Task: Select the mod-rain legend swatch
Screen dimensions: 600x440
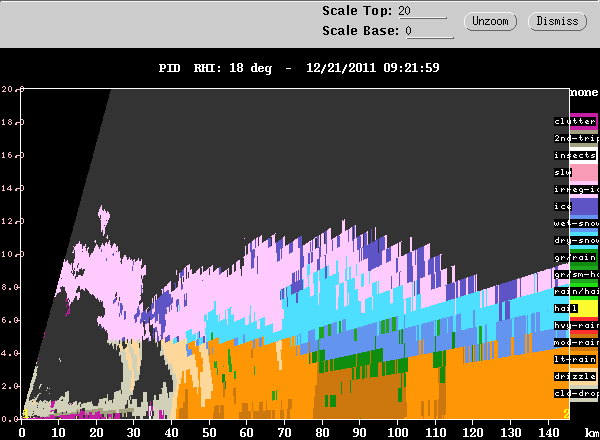Action: point(584,342)
